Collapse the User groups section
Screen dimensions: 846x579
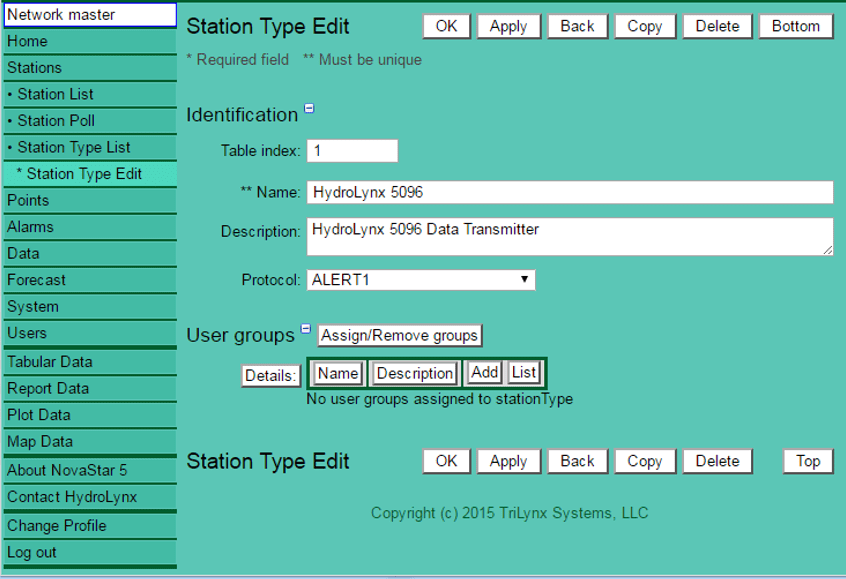click(x=306, y=328)
